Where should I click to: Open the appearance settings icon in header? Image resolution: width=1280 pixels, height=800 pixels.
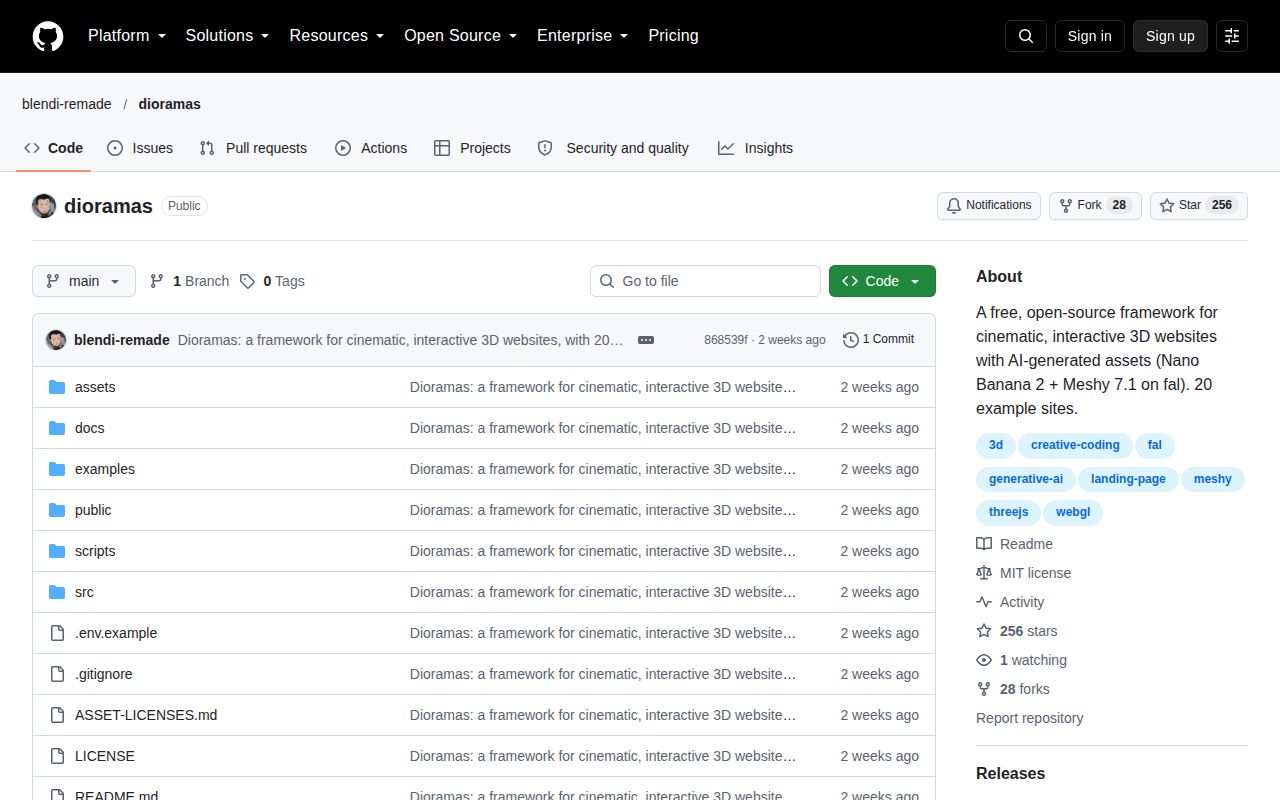(x=1232, y=36)
